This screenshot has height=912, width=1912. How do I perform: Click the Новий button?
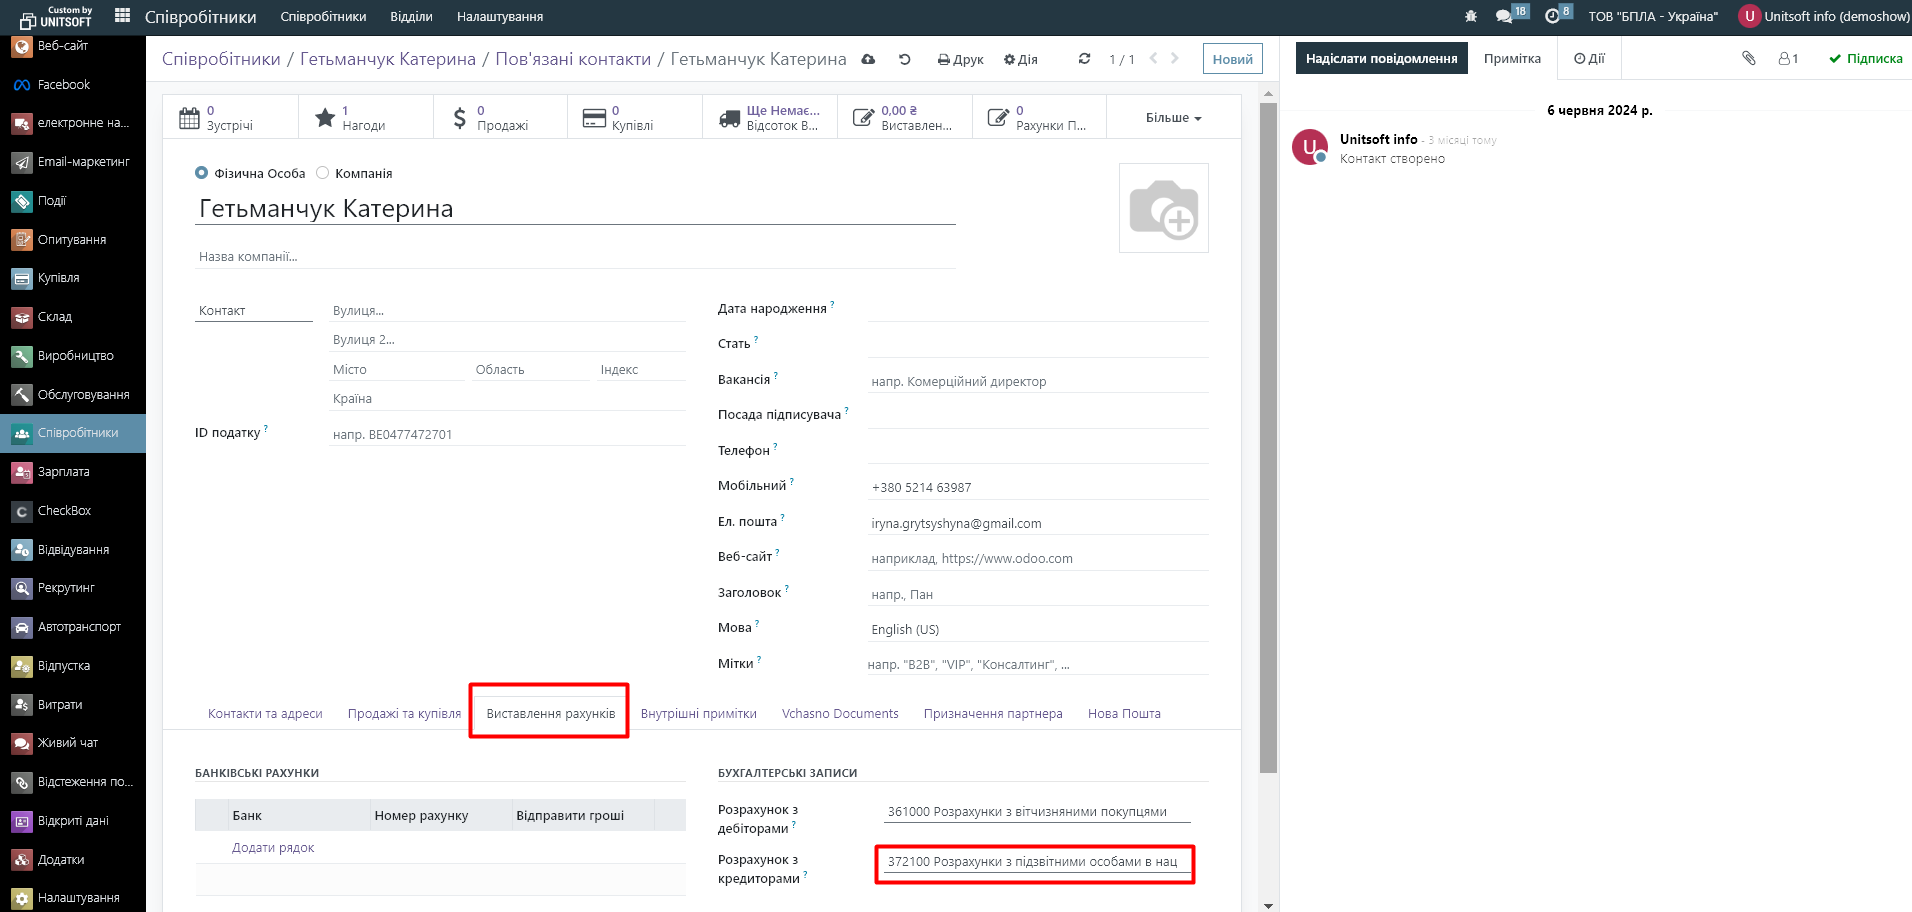point(1232,59)
